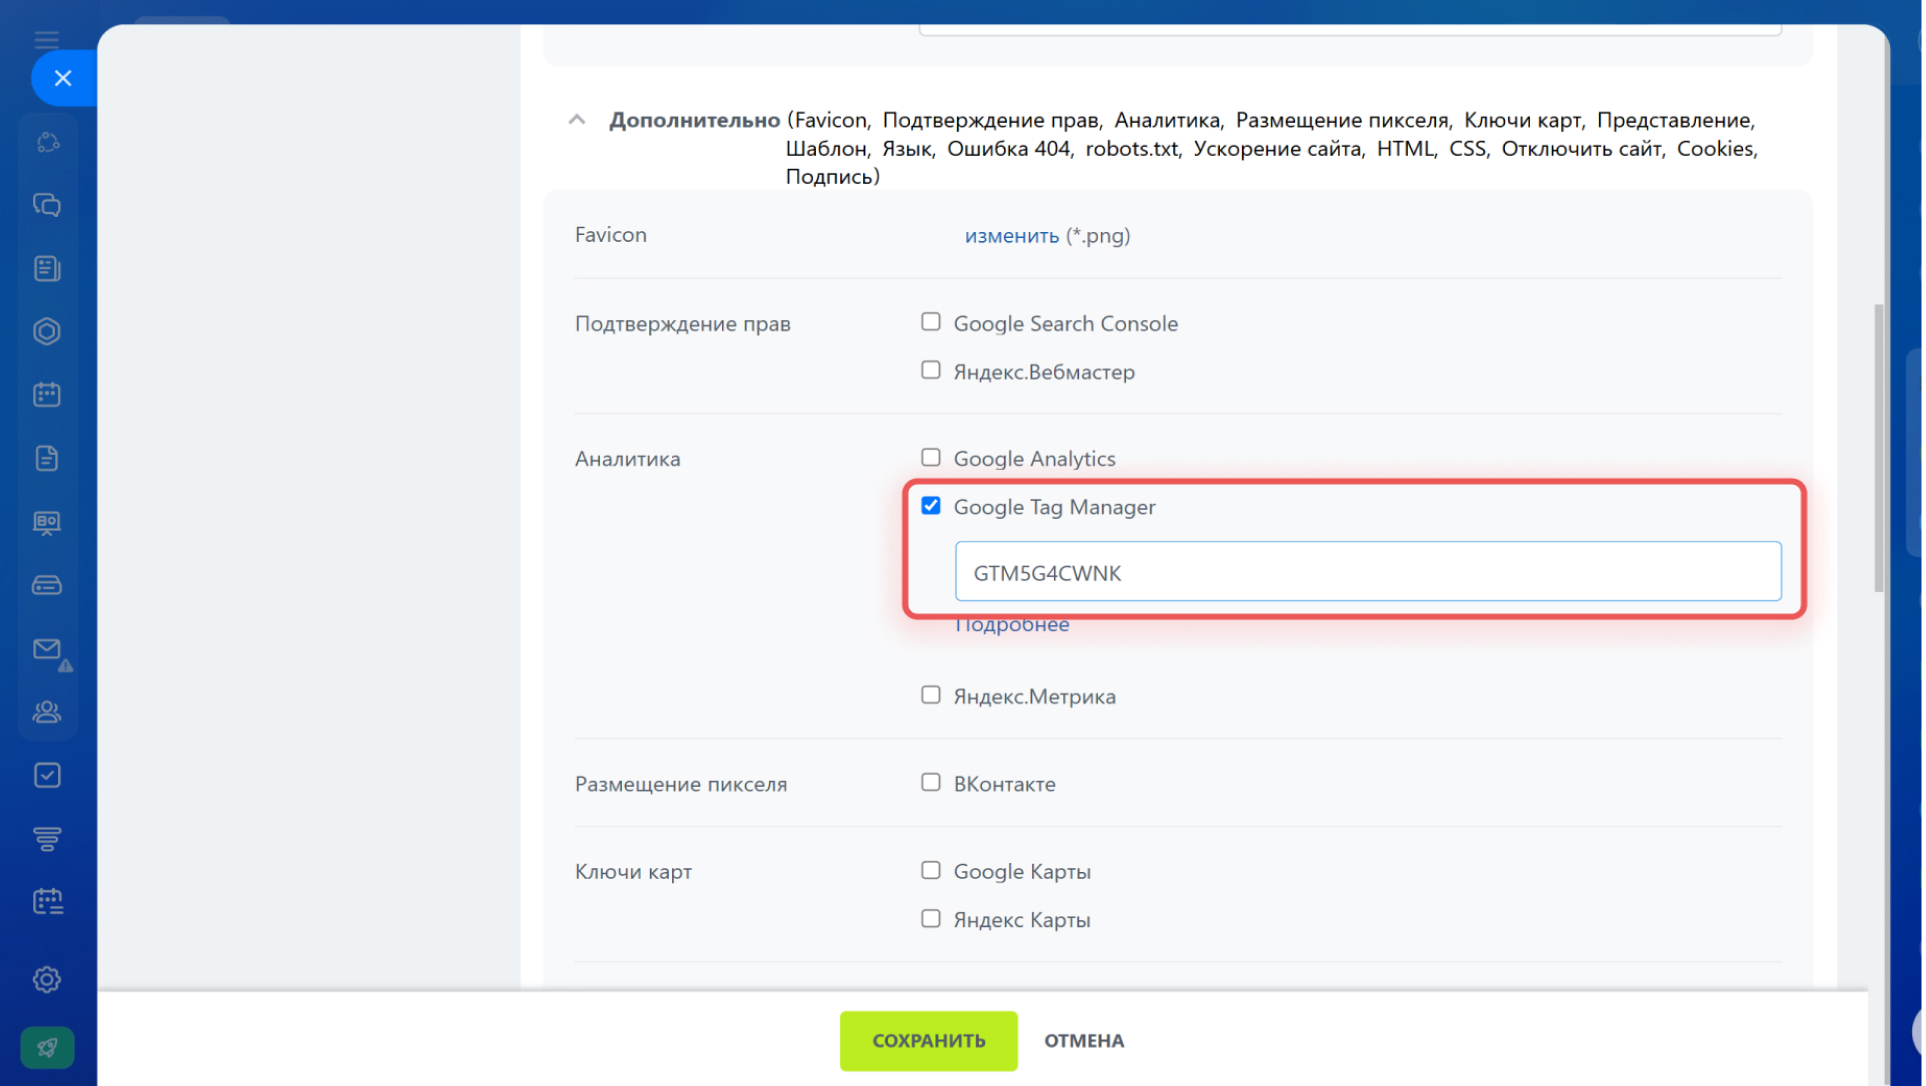Image resolution: width=1926 pixels, height=1086 pixels.
Task: Open the news feed sidebar icon
Action: (47, 268)
